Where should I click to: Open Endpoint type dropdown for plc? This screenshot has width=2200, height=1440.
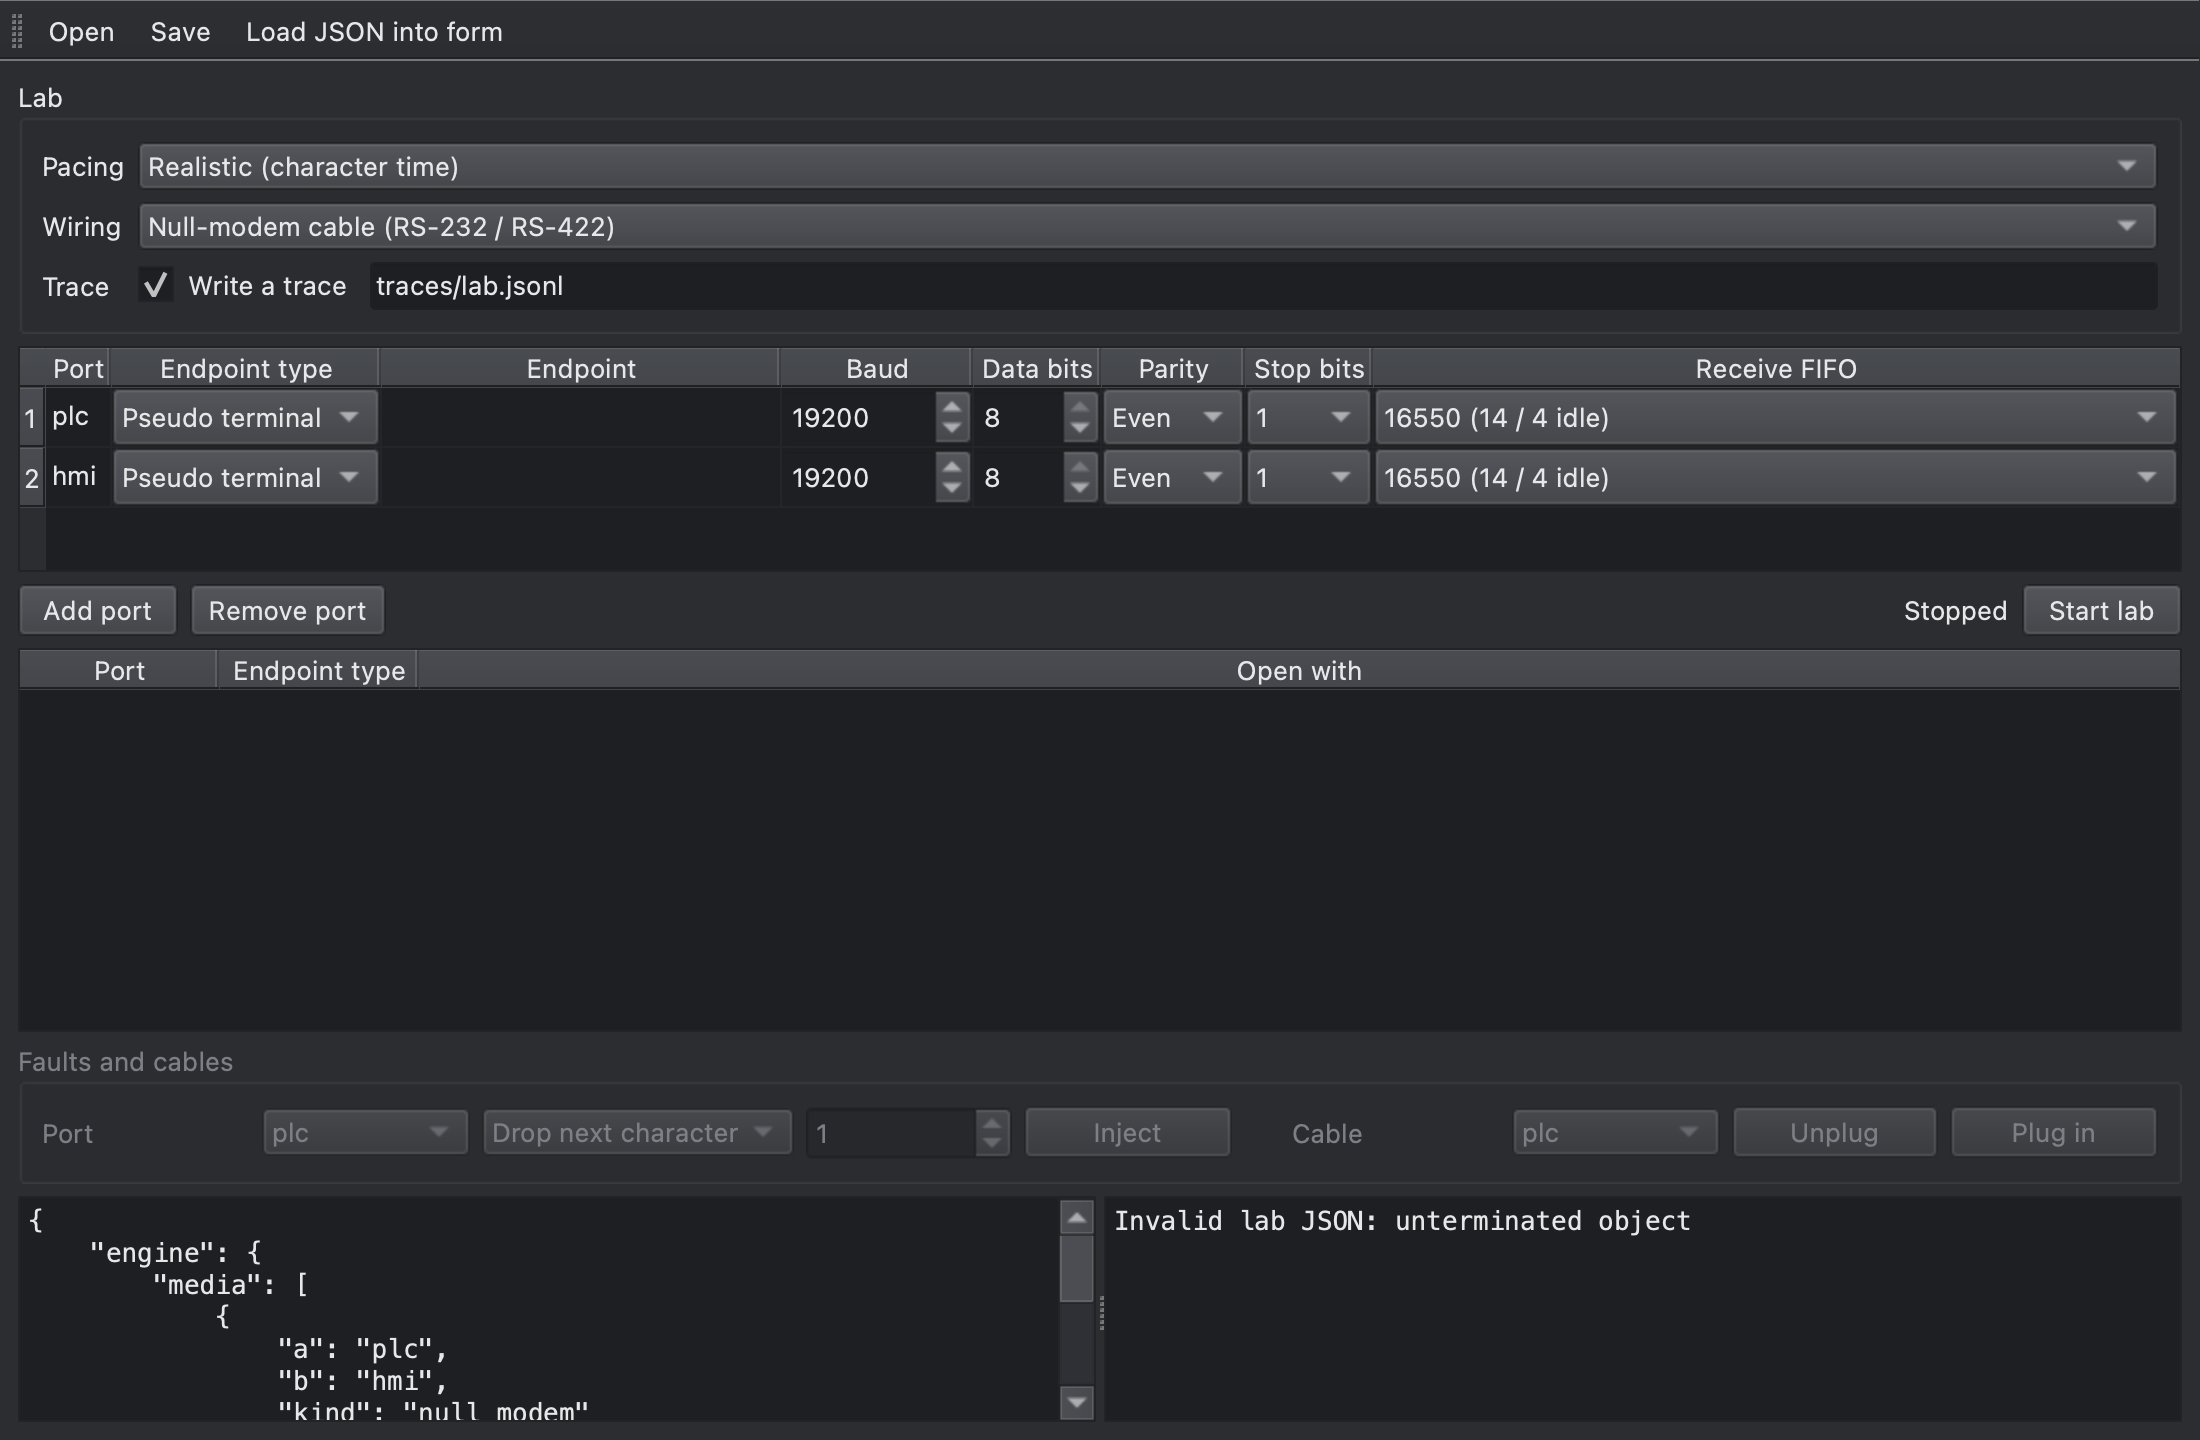(245, 418)
